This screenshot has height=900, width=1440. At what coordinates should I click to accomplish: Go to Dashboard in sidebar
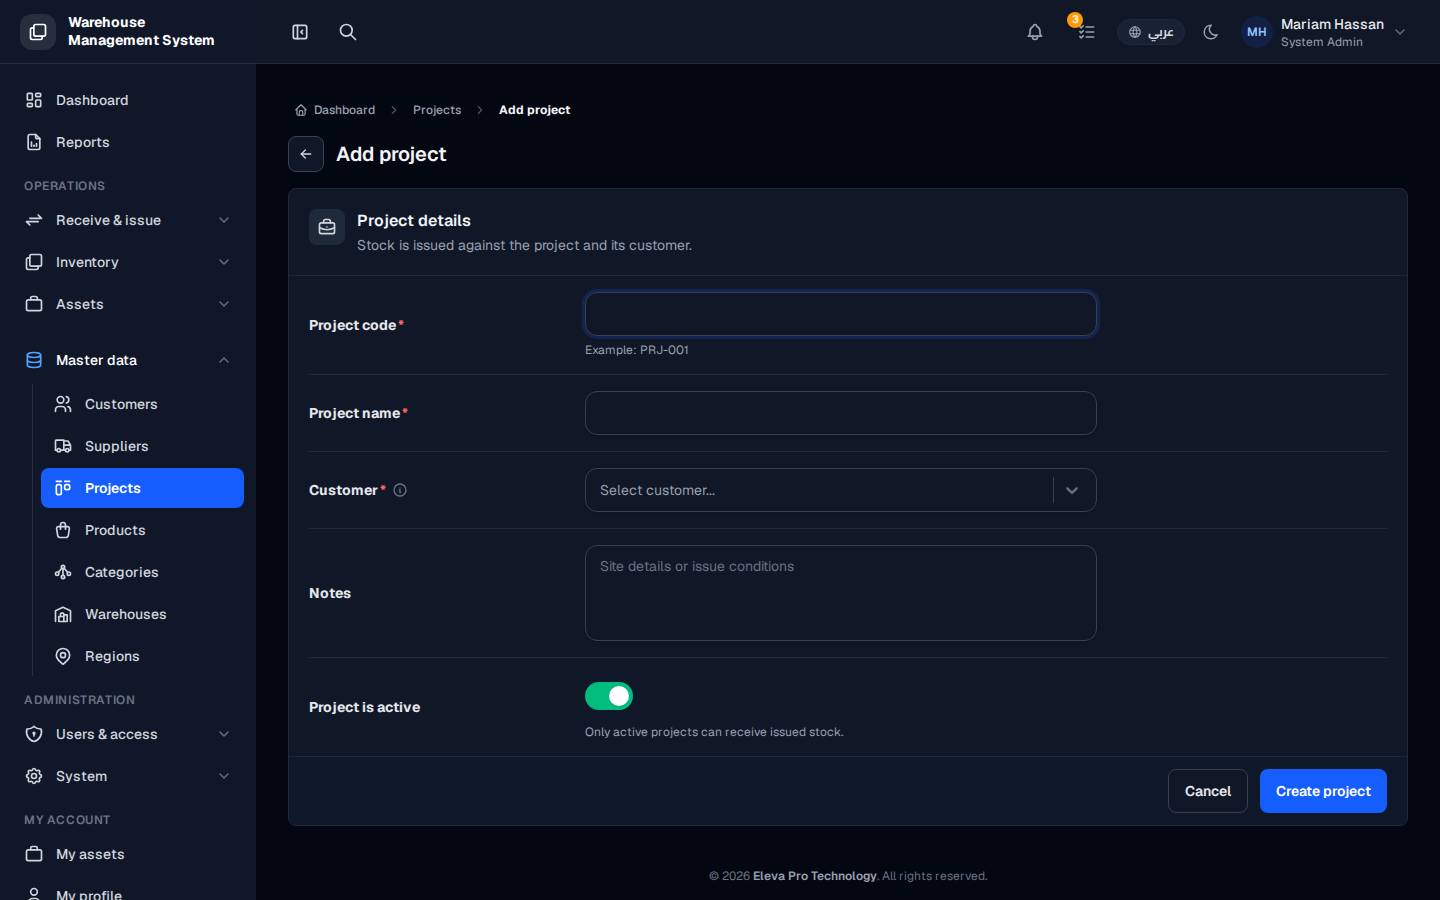[x=128, y=100]
